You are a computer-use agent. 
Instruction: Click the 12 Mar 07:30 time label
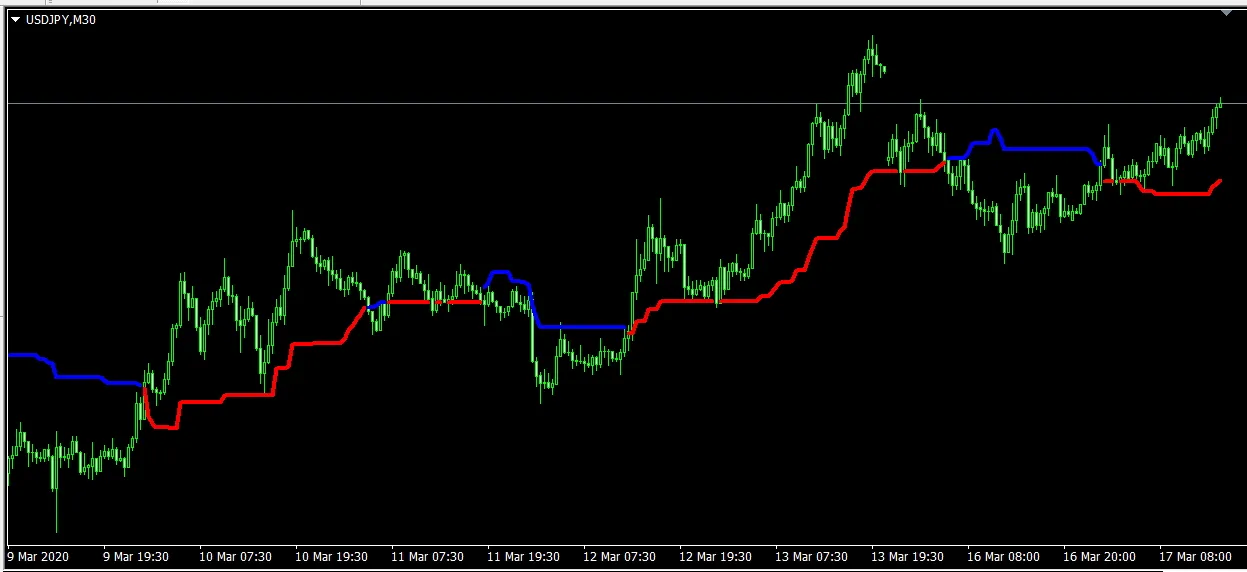click(x=619, y=556)
